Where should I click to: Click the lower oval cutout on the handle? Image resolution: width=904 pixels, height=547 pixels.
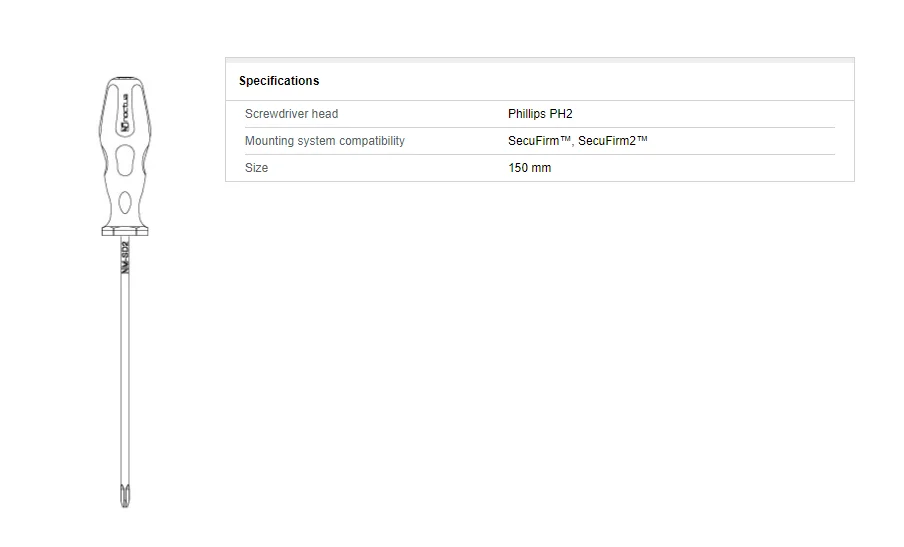pos(125,203)
